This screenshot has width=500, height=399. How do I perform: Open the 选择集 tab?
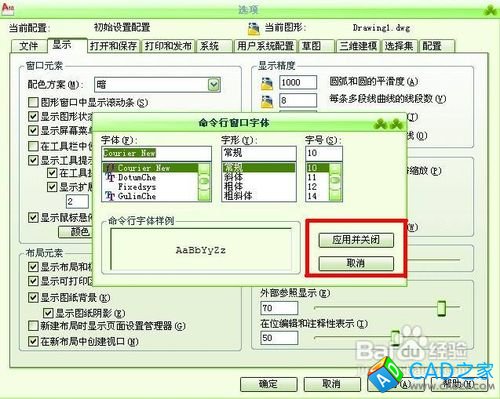pos(400,46)
